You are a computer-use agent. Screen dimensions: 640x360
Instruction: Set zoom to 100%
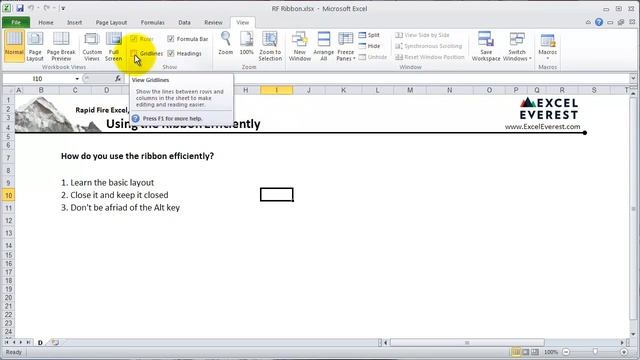[247, 43]
